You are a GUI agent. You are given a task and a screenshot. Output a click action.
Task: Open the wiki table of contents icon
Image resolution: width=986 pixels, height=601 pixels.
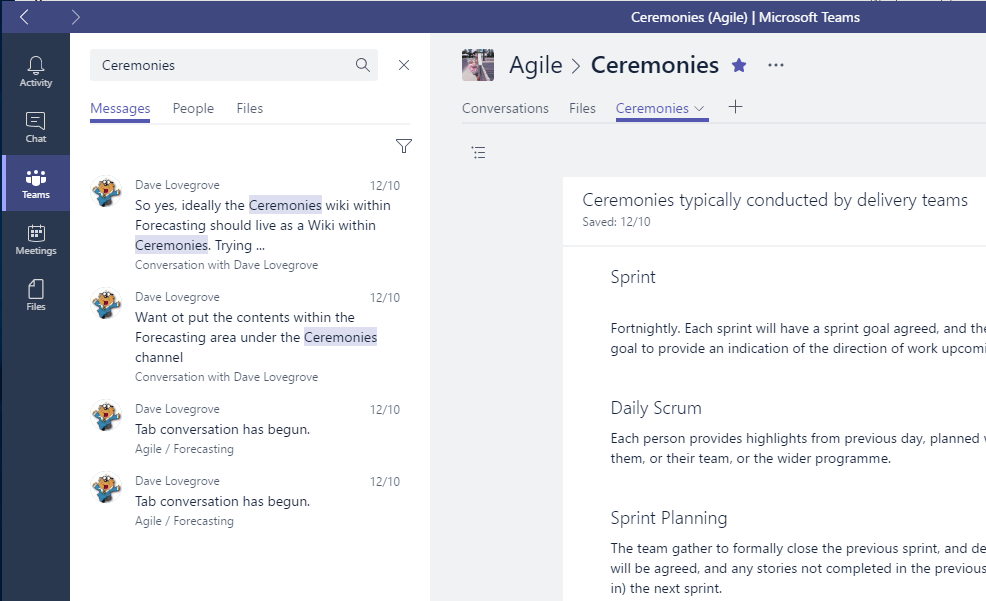(479, 152)
